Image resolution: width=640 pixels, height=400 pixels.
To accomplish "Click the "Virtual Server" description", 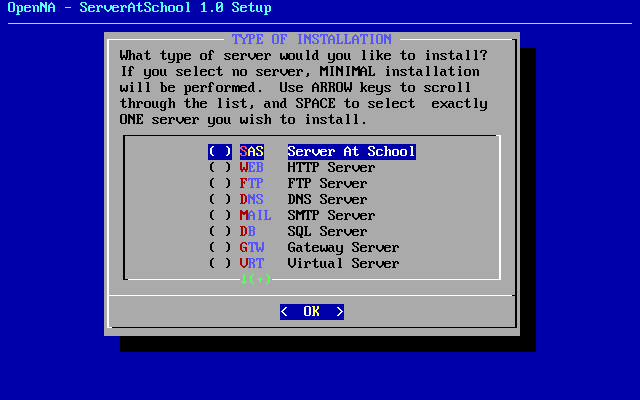I will pyautogui.click(x=343, y=263).
